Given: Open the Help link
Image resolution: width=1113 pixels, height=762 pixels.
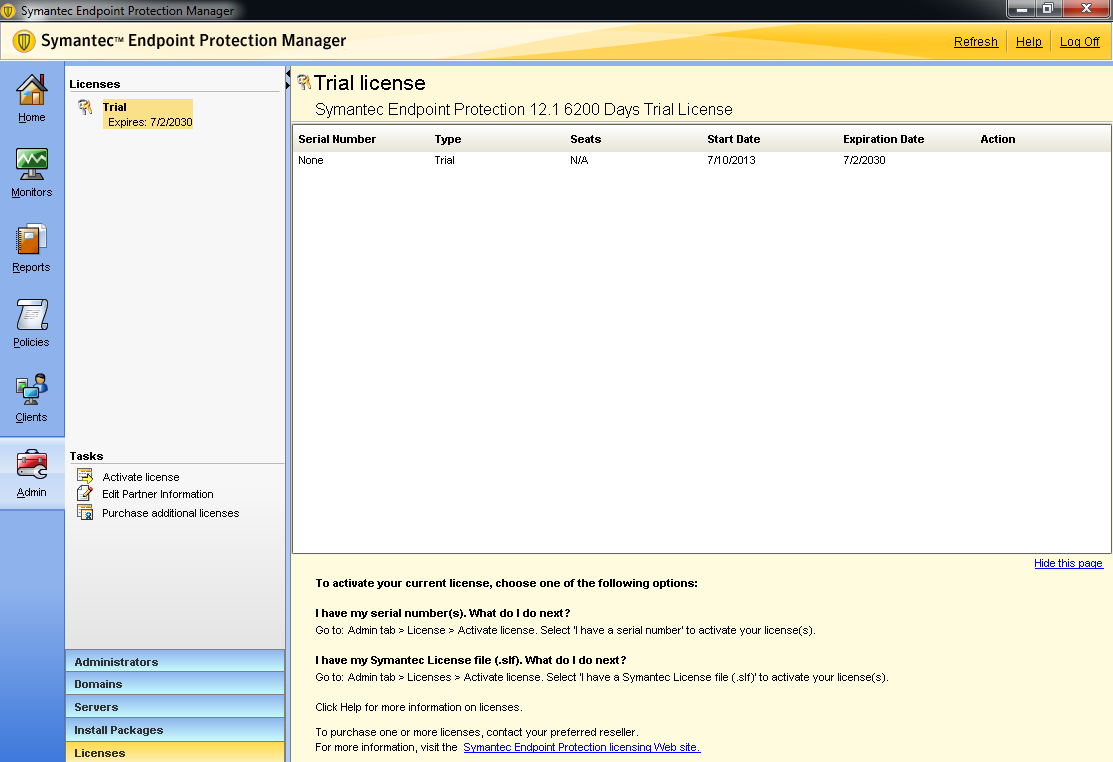Looking at the screenshot, I should pyautogui.click(x=1029, y=42).
